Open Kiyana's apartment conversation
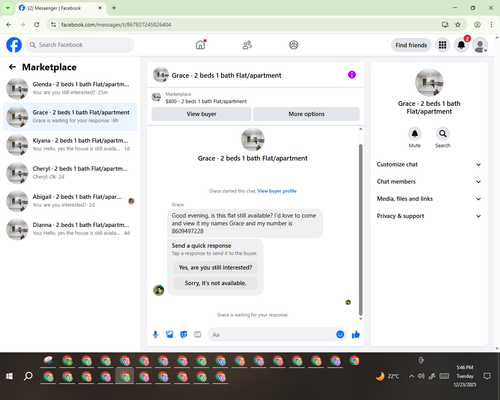 [x=70, y=145]
